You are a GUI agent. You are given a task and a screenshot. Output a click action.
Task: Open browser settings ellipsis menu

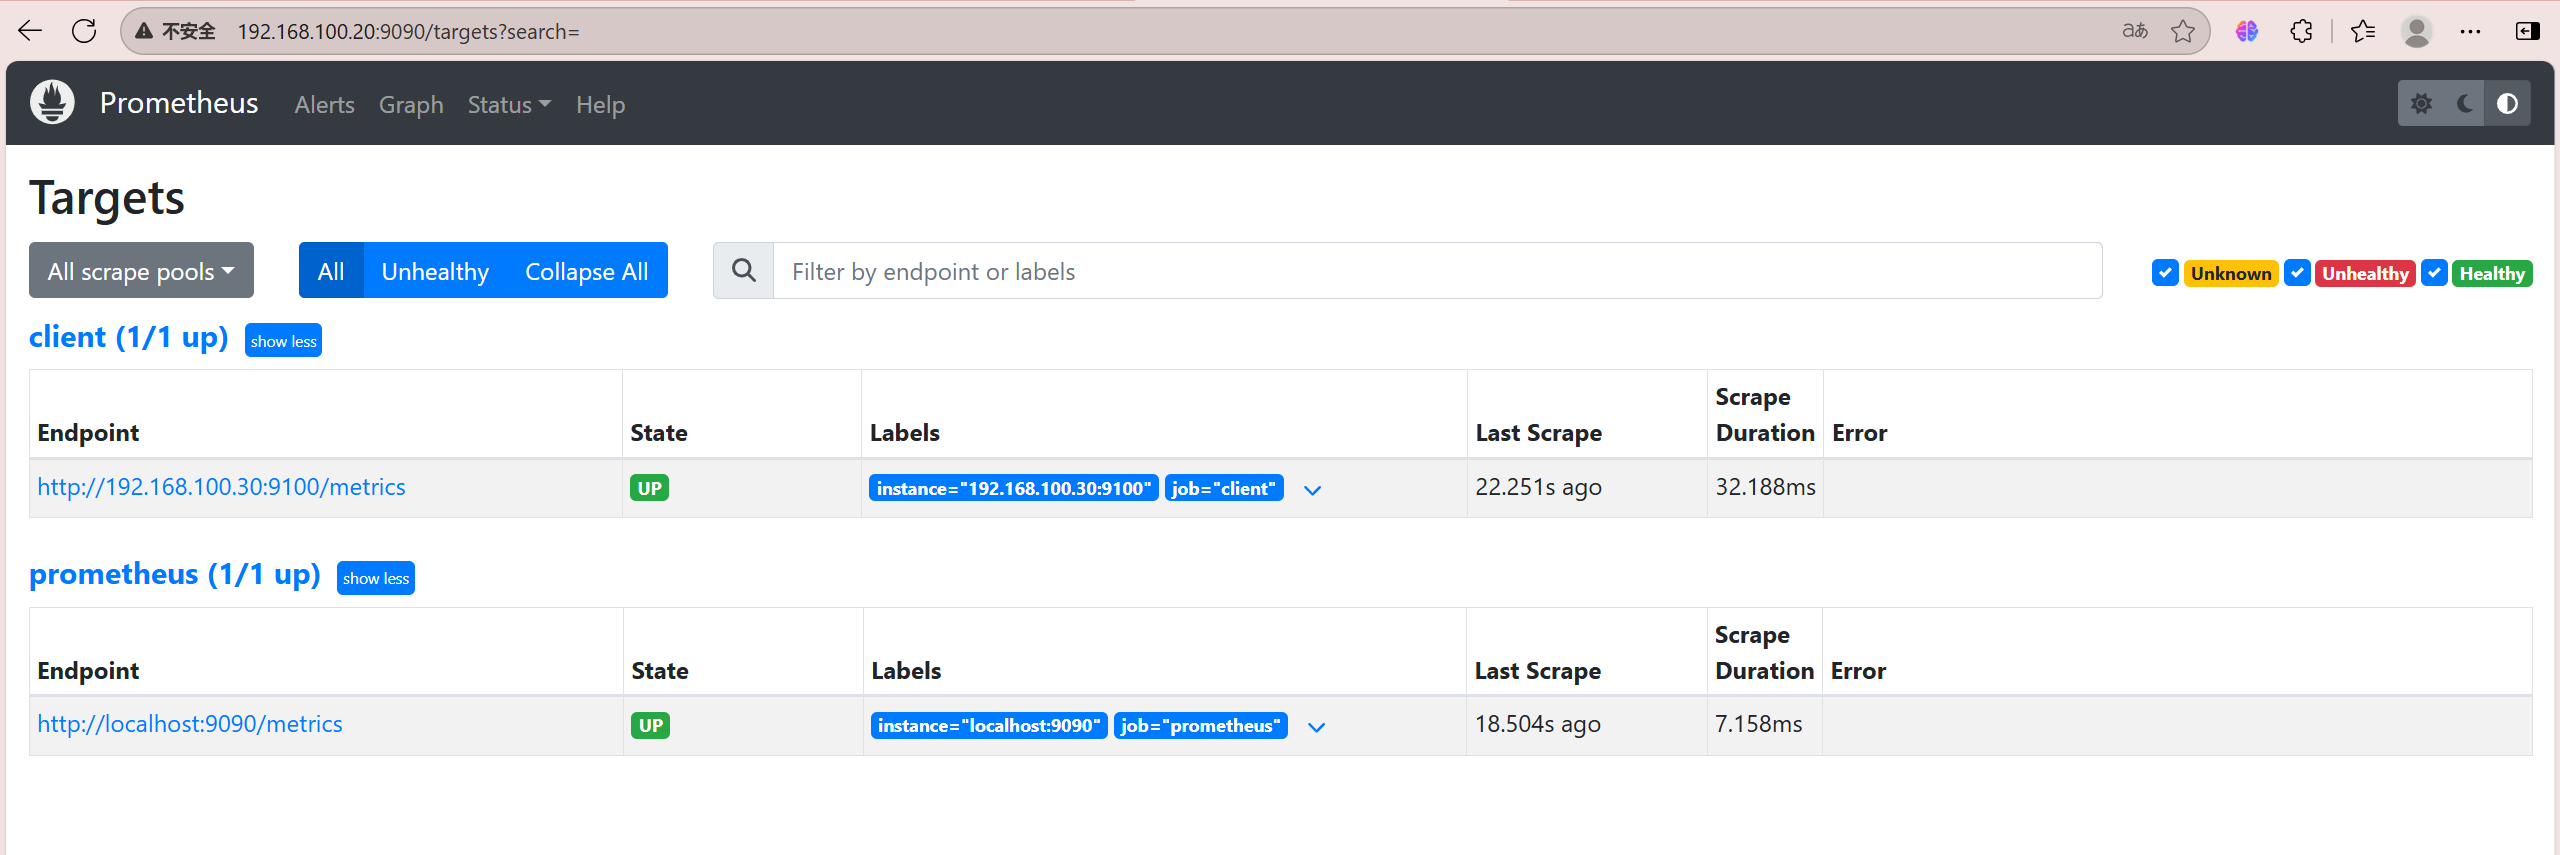point(2470,31)
